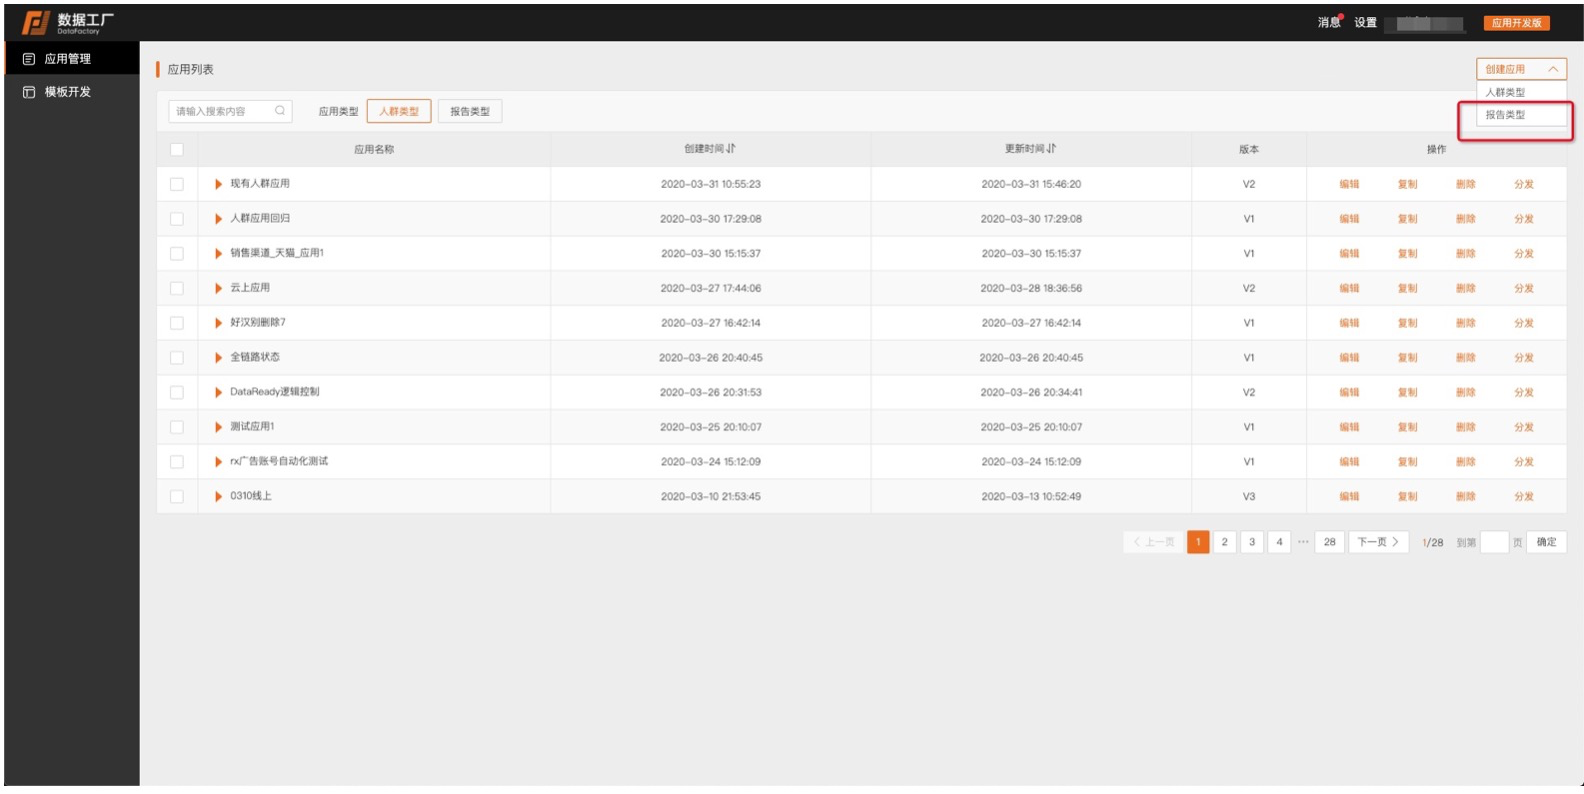Expand the 全链路状态 row

pyautogui.click(x=218, y=357)
